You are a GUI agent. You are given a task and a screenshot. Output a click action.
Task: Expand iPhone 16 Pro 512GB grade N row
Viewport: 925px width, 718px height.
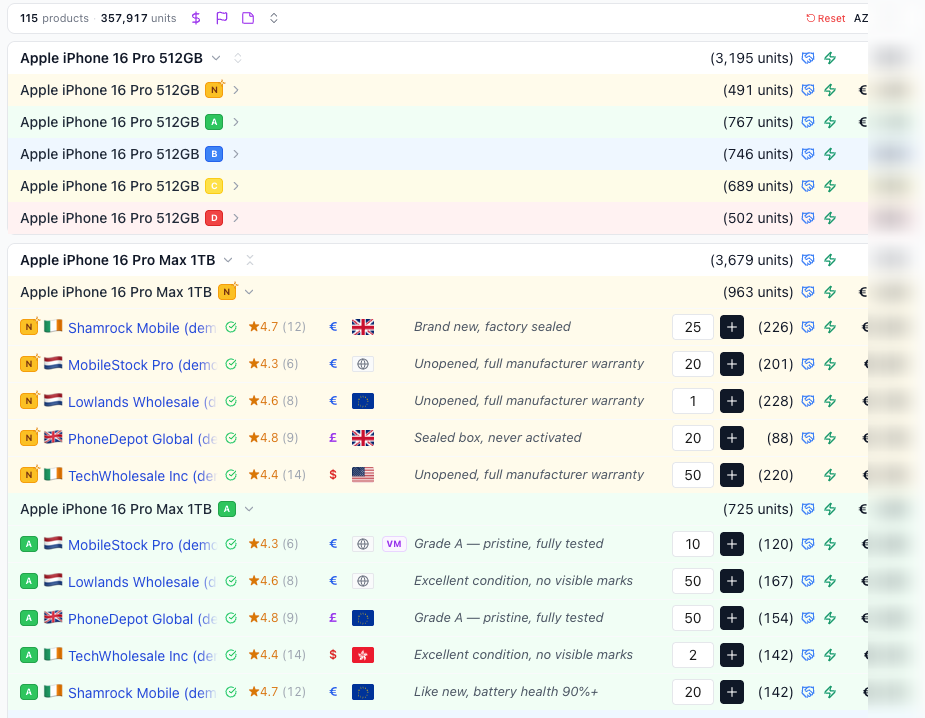coord(236,90)
